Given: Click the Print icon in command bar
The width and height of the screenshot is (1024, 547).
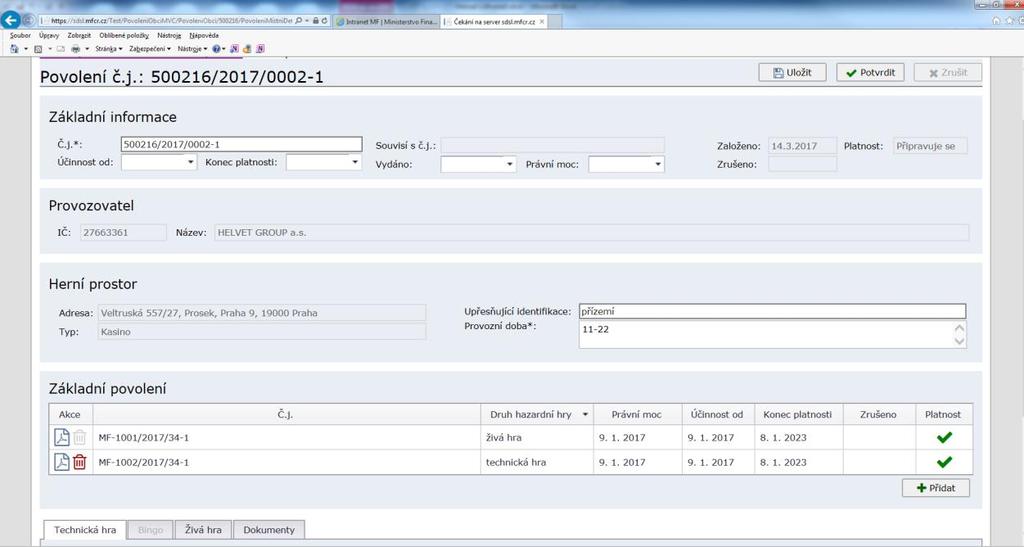Looking at the screenshot, I should coord(76,49).
